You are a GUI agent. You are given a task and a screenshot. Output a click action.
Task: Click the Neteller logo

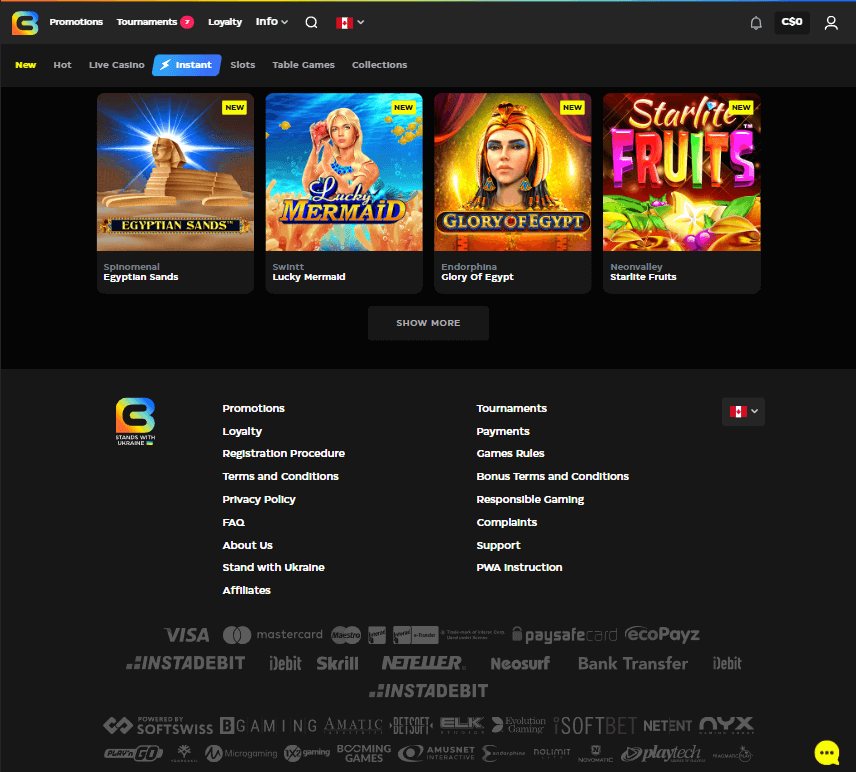click(x=424, y=663)
